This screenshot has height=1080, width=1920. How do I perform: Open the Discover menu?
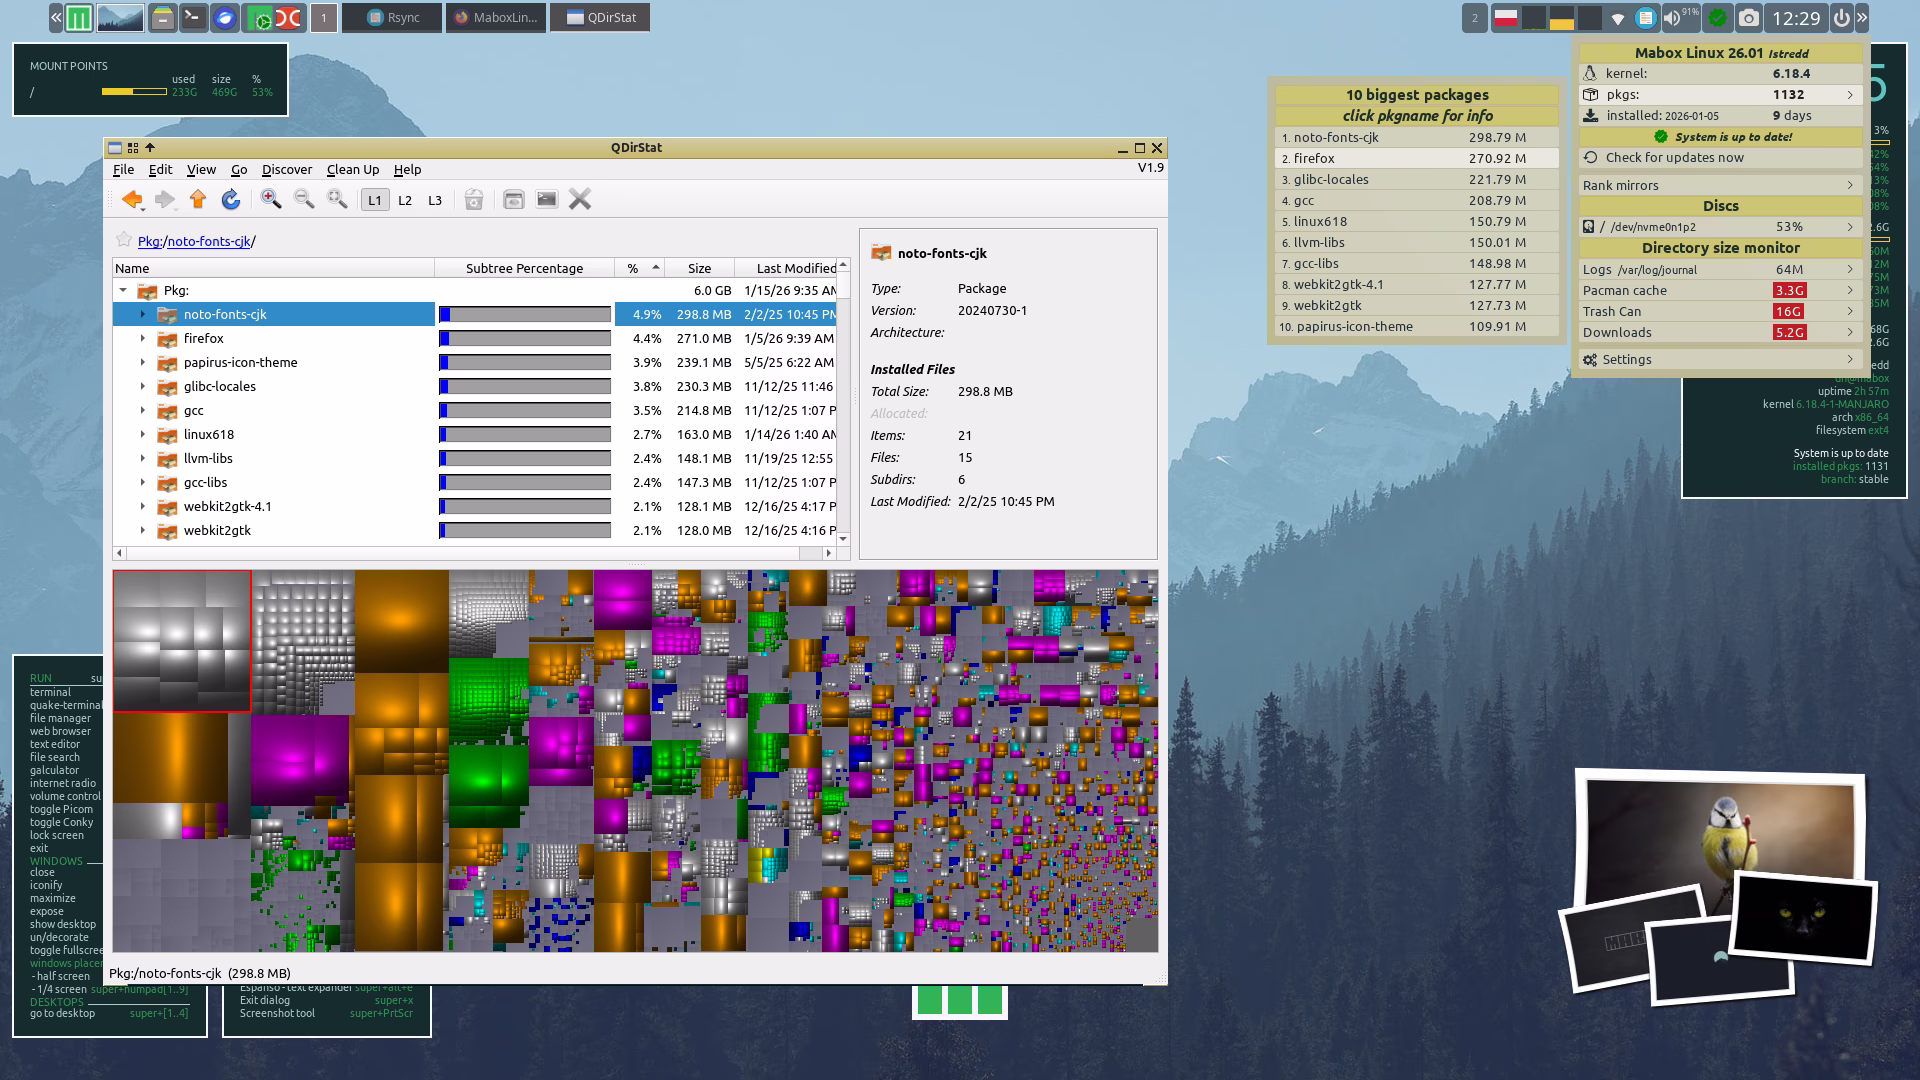coord(287,170)
